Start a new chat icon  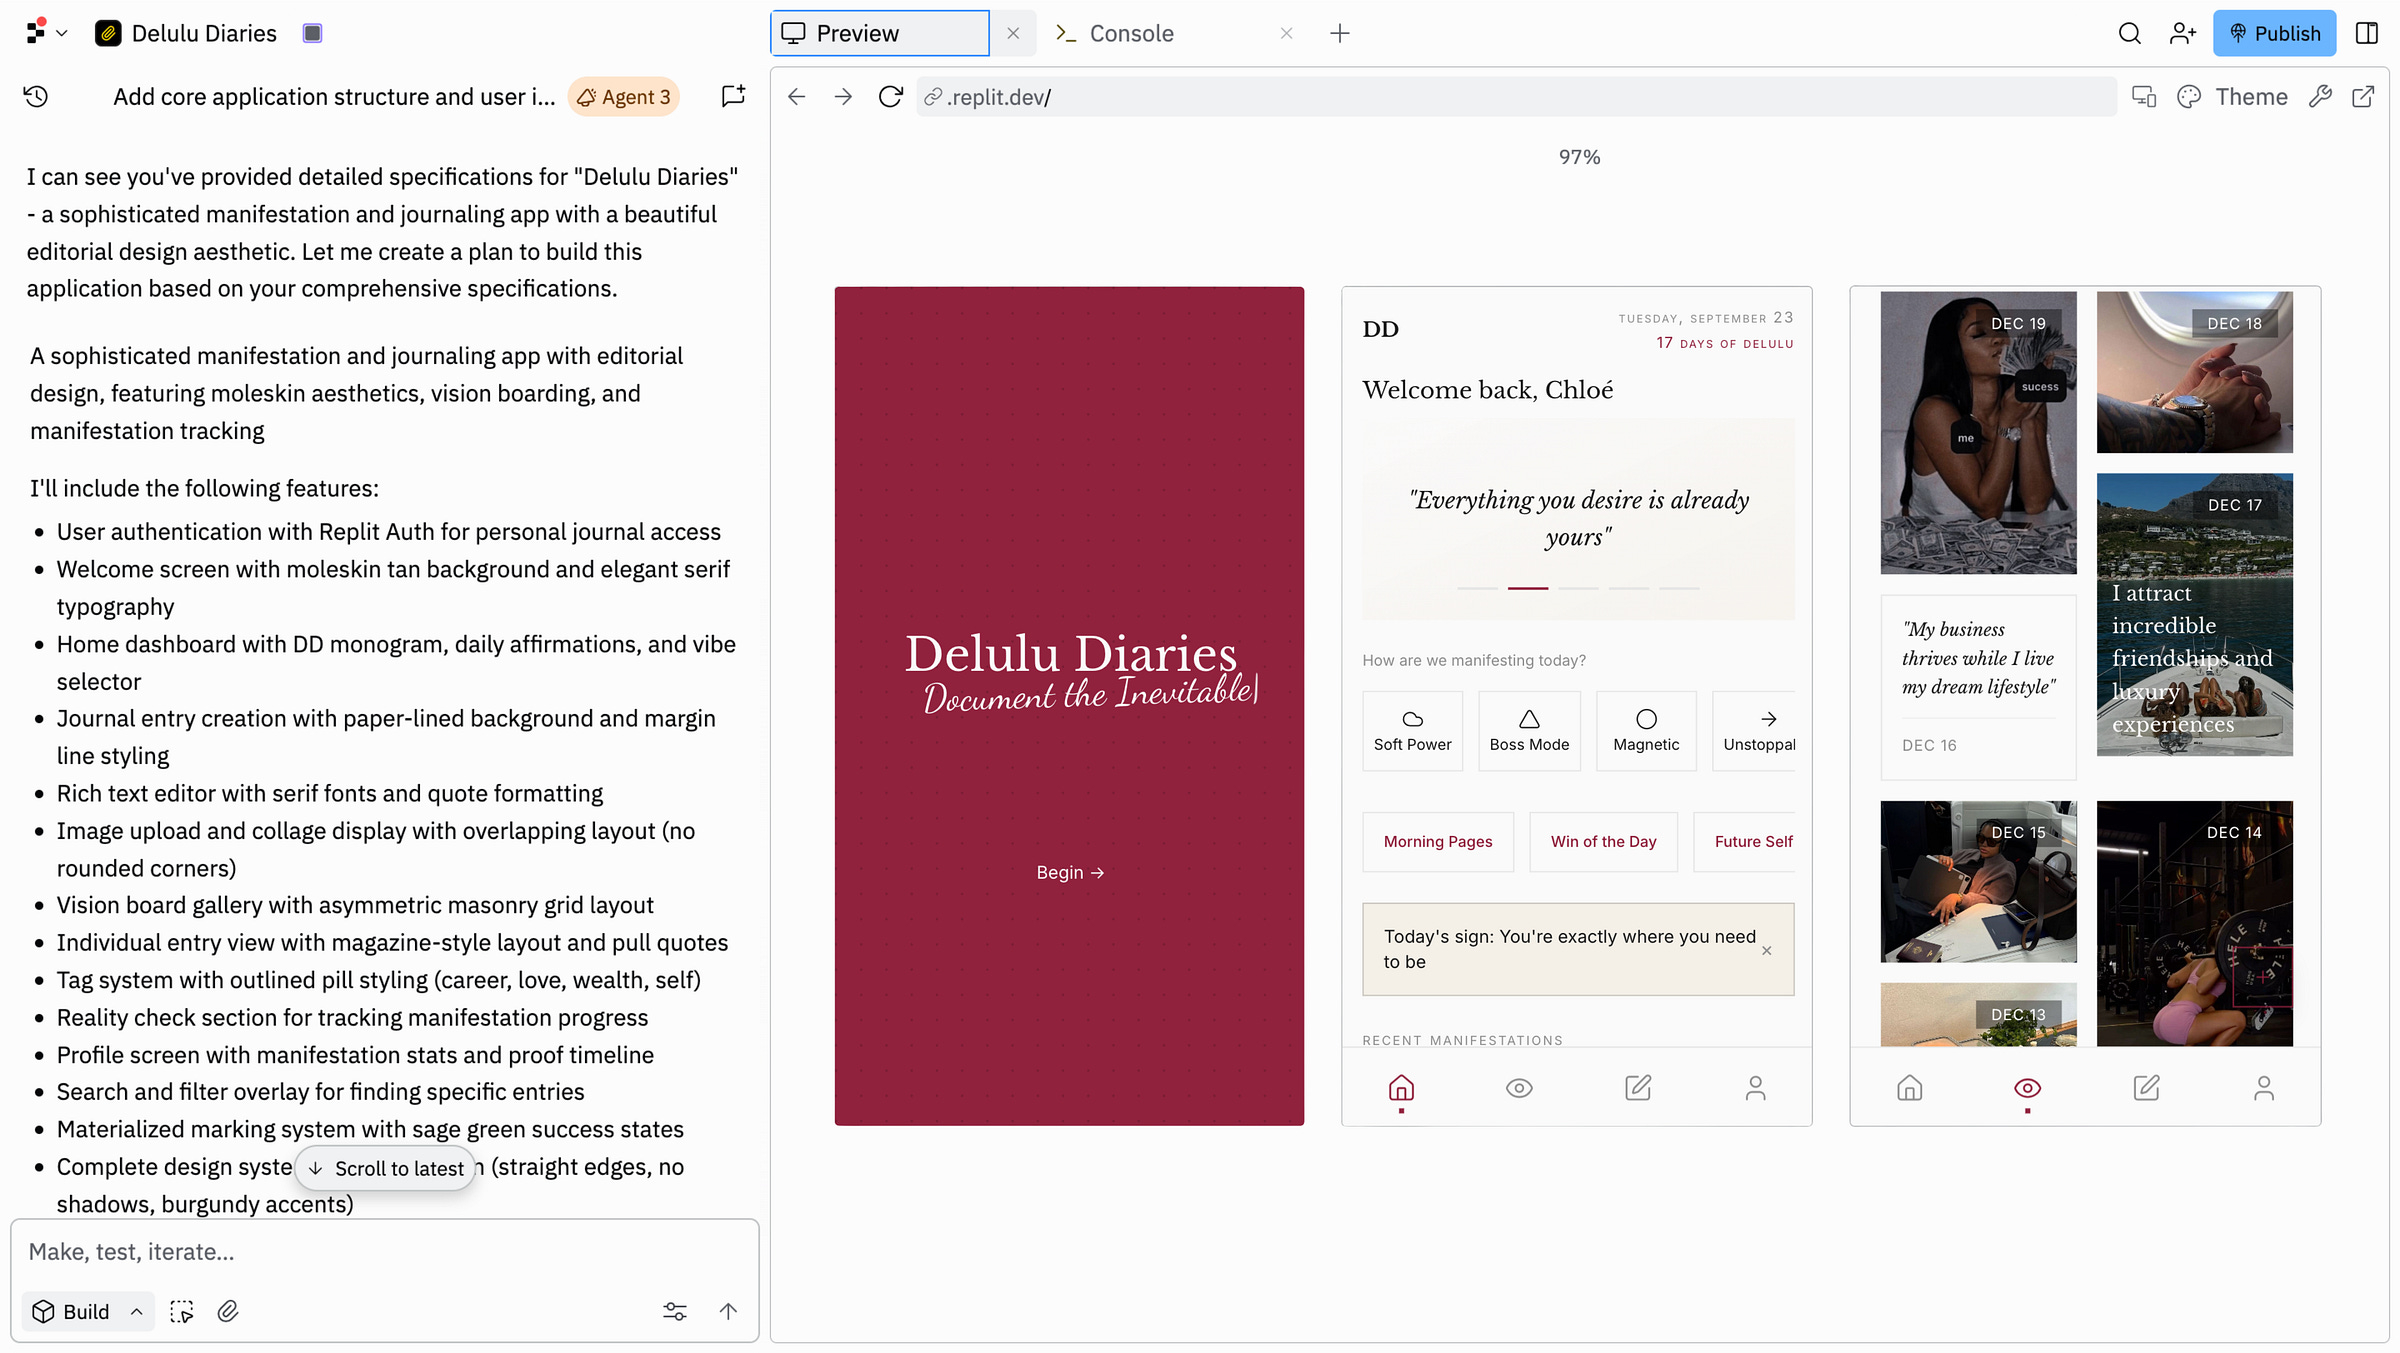pos(733,96)
